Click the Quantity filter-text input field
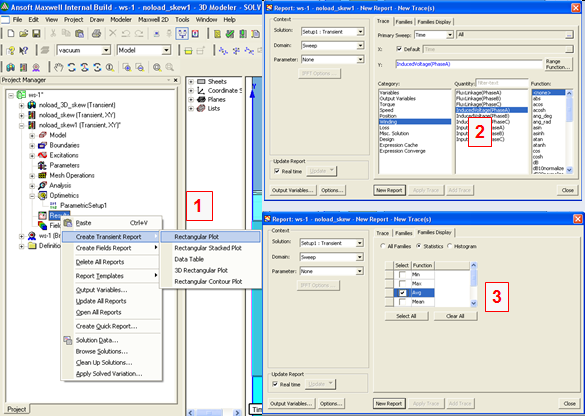The width and height of the screenshot is (585, 416). coord(502,83)
